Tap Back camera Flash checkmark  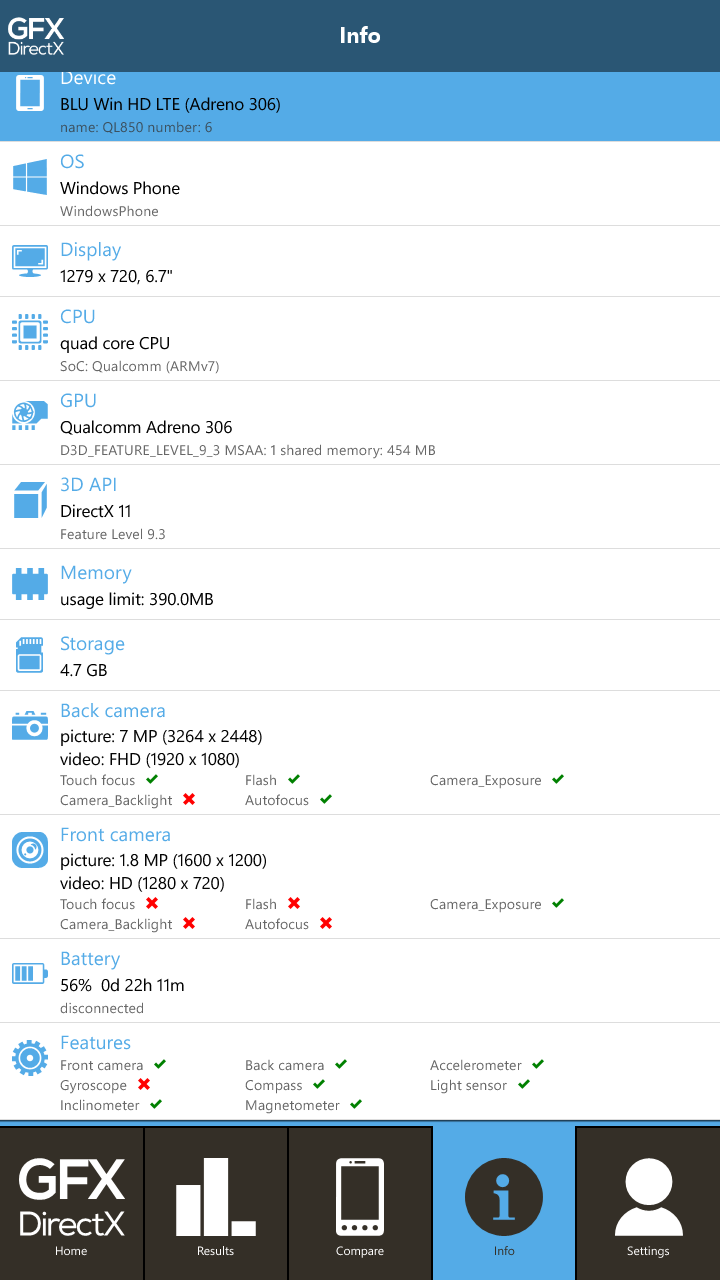click(294, 779)
